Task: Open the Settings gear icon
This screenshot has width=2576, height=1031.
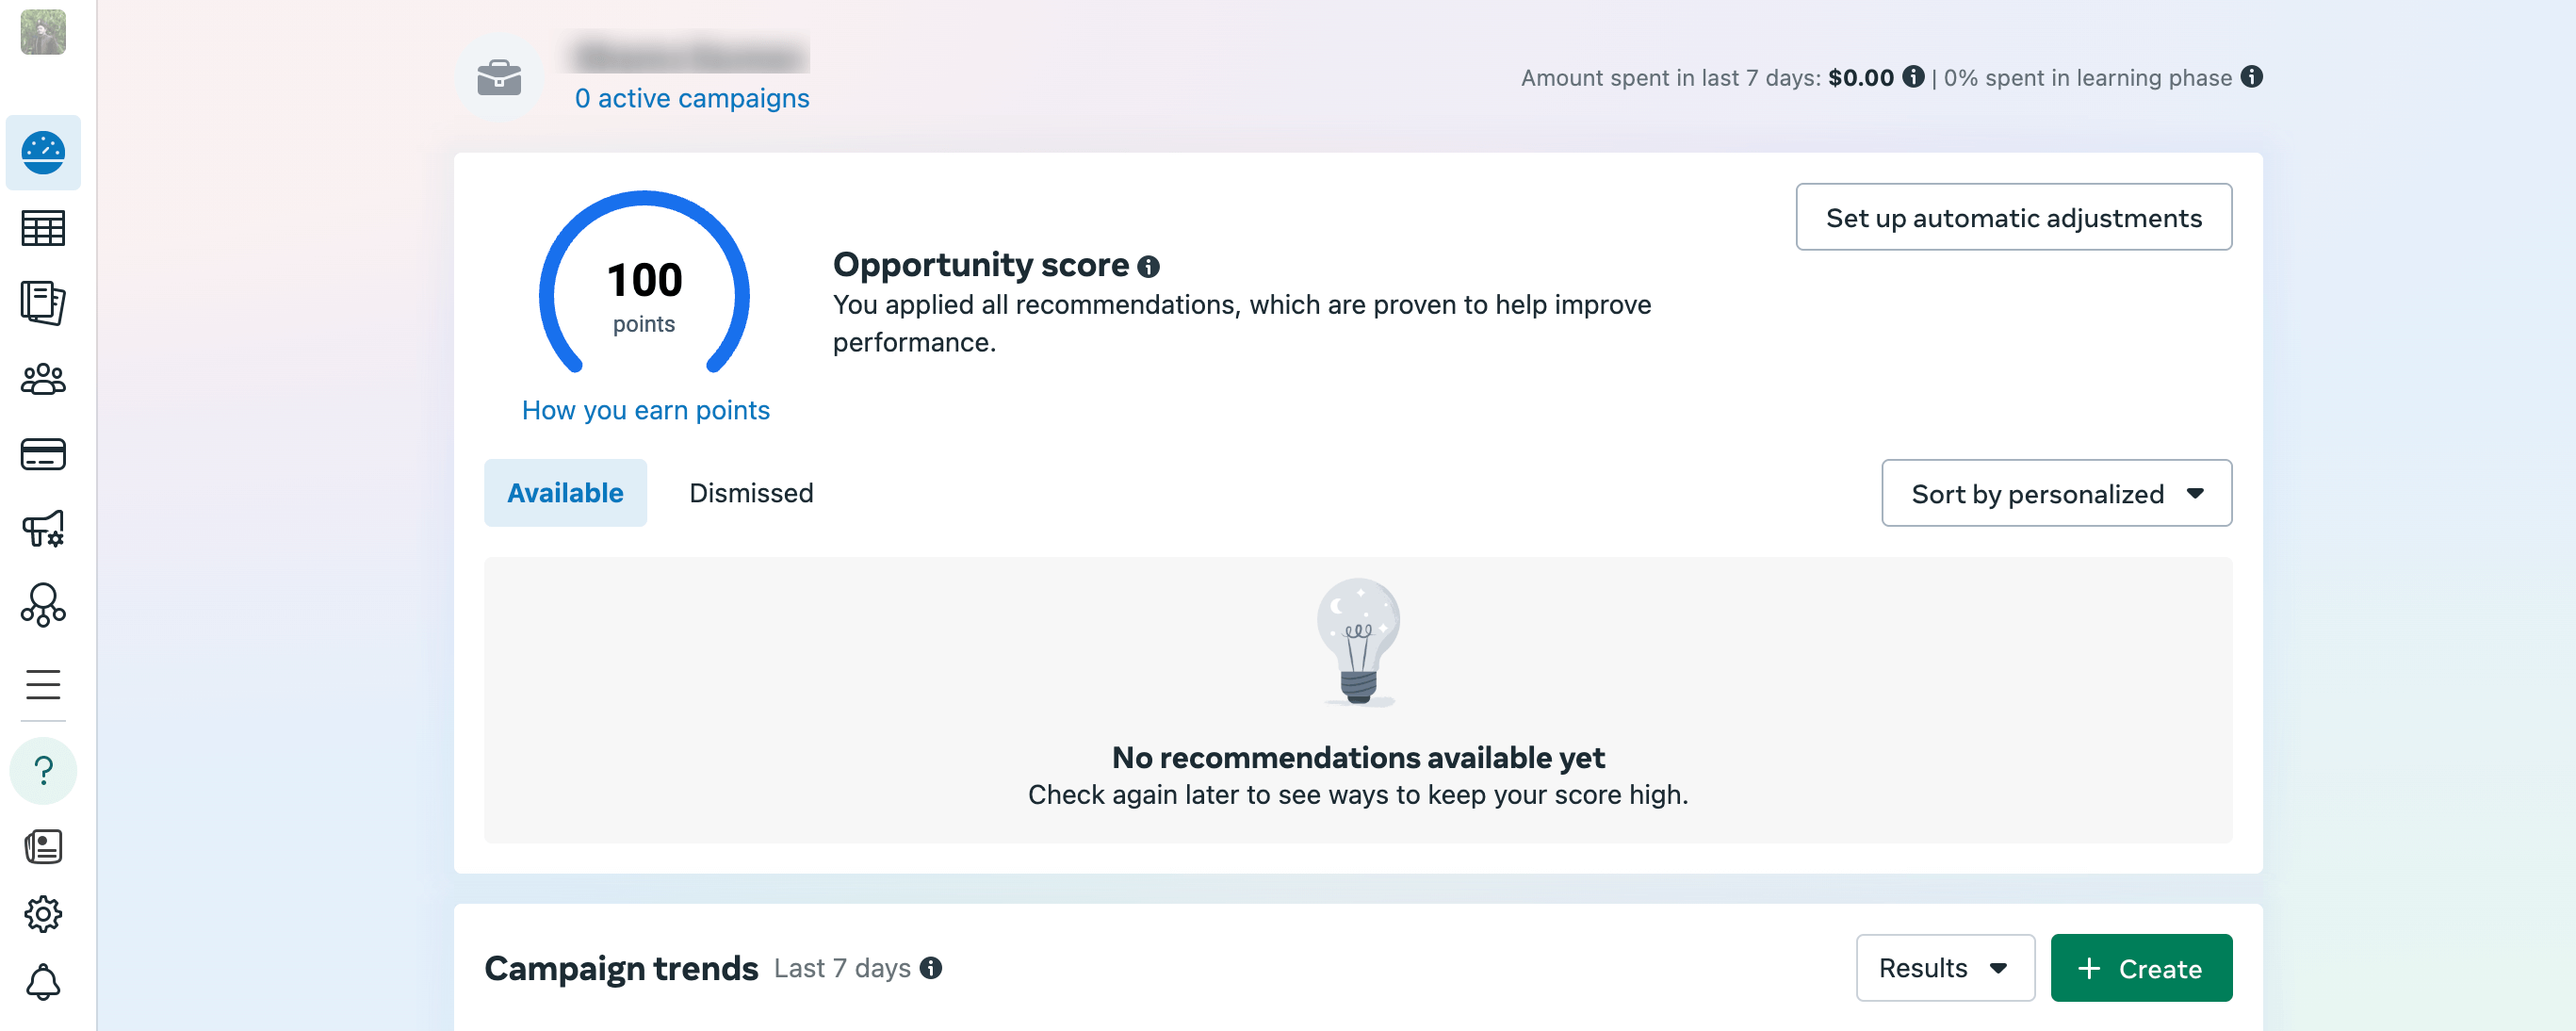Action: [x=42, y=912]
